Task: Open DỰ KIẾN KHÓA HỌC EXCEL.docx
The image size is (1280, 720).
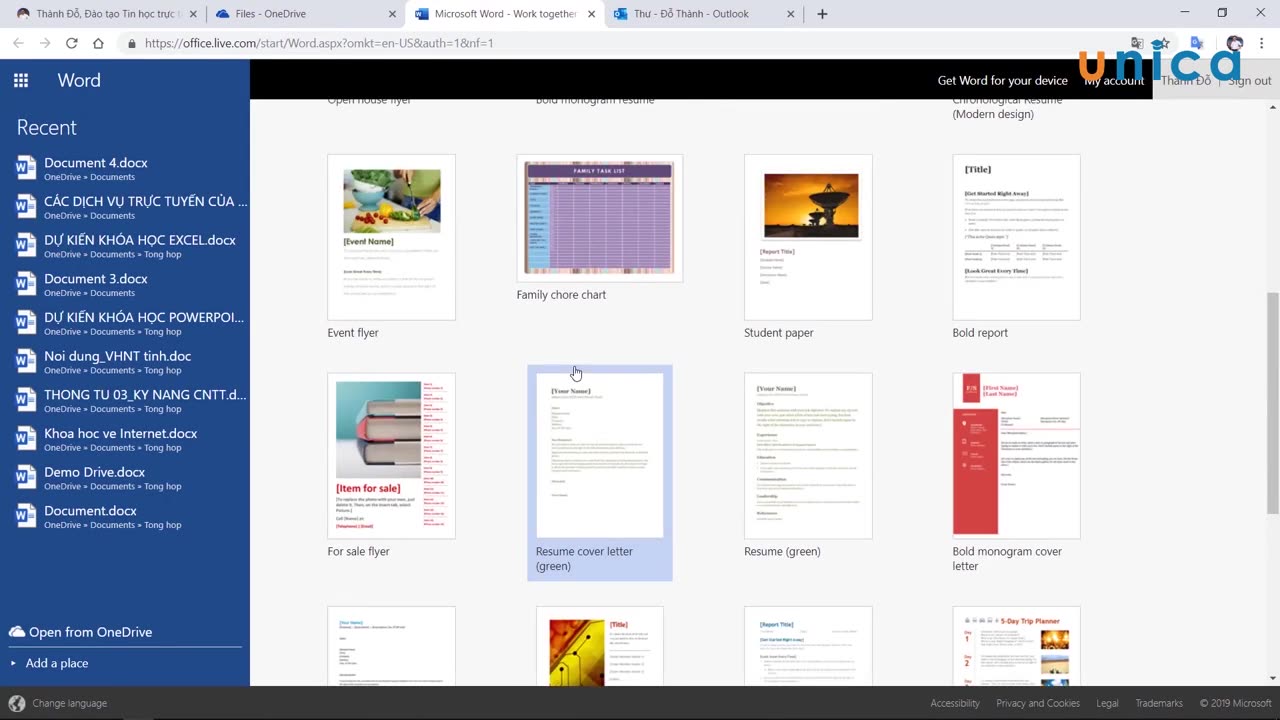Action: [125, 246]
